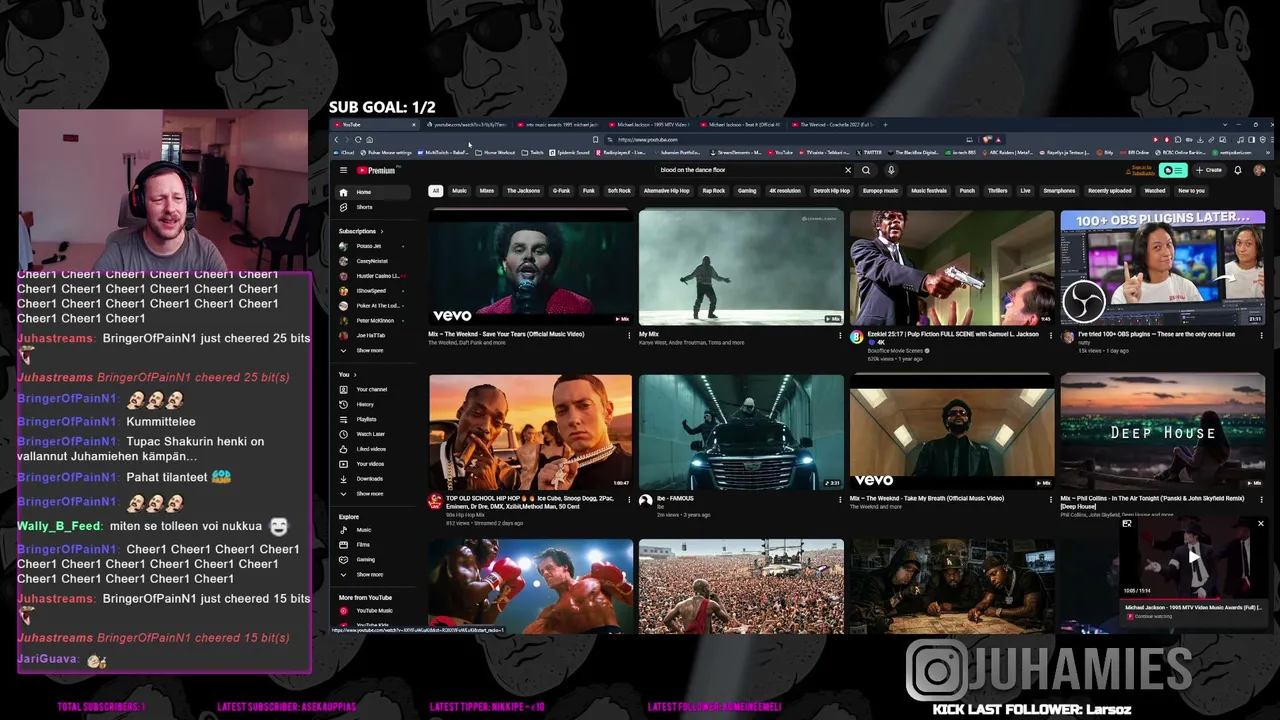Viewport: 1280px width, 720px height.
Task: Open Watch Later in the sidebar
Action: coord(371,434)
